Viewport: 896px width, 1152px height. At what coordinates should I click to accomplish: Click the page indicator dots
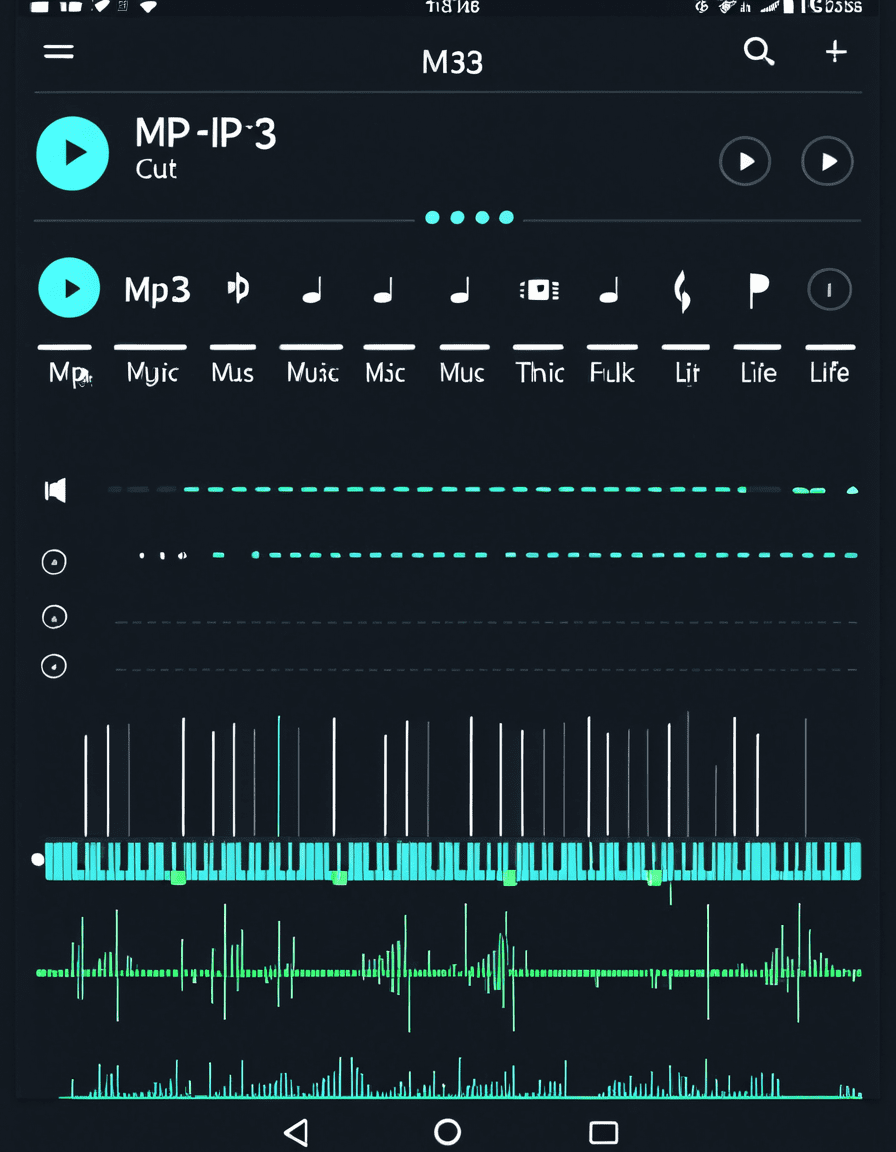[x=469, y=217]
